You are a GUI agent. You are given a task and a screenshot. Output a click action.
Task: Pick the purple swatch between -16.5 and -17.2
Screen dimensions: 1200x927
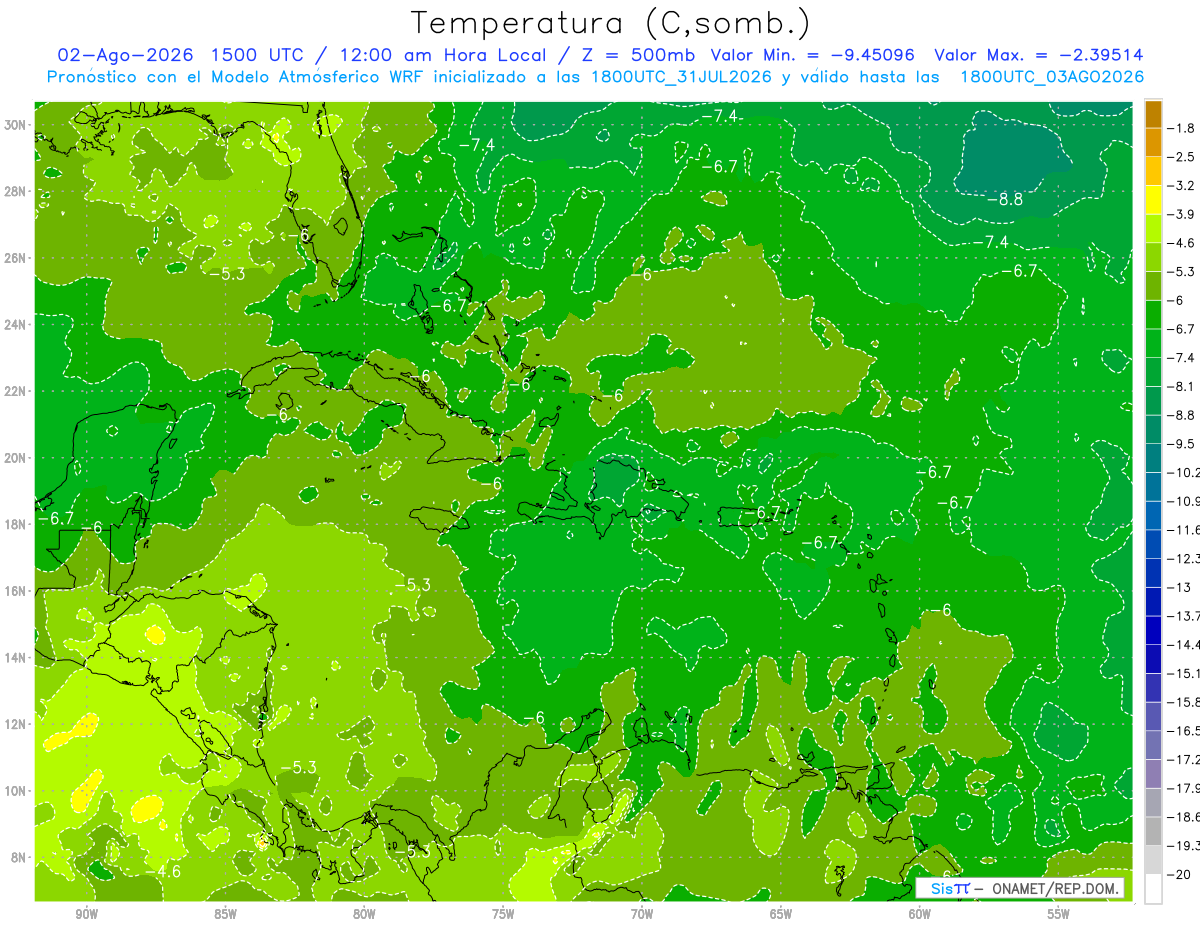point(1153,745)
